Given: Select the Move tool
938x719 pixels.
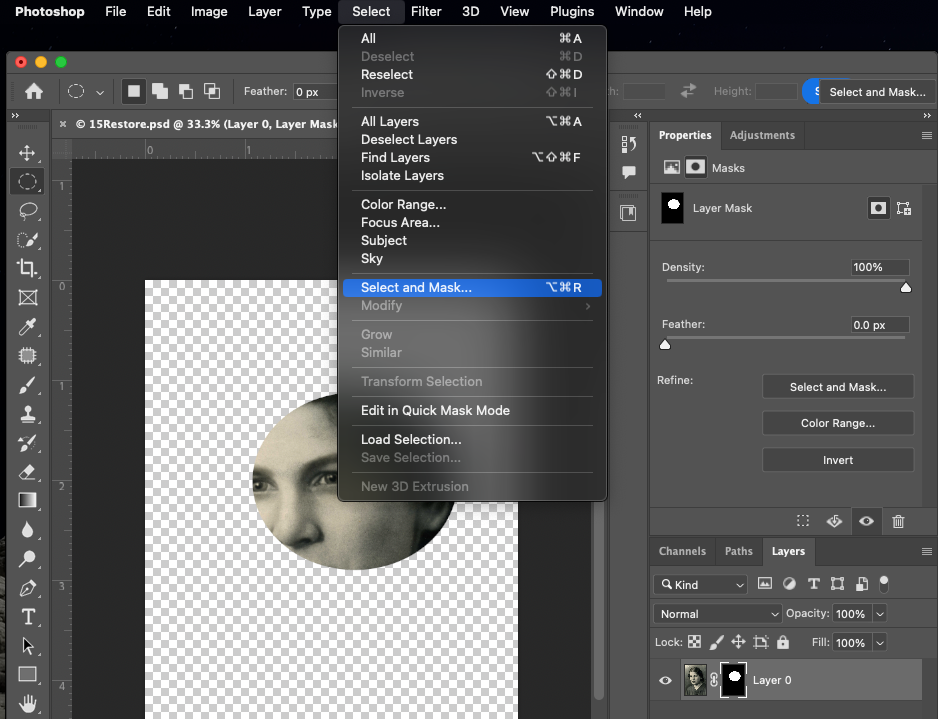Looking at the screenshot, I should (28, 152).
